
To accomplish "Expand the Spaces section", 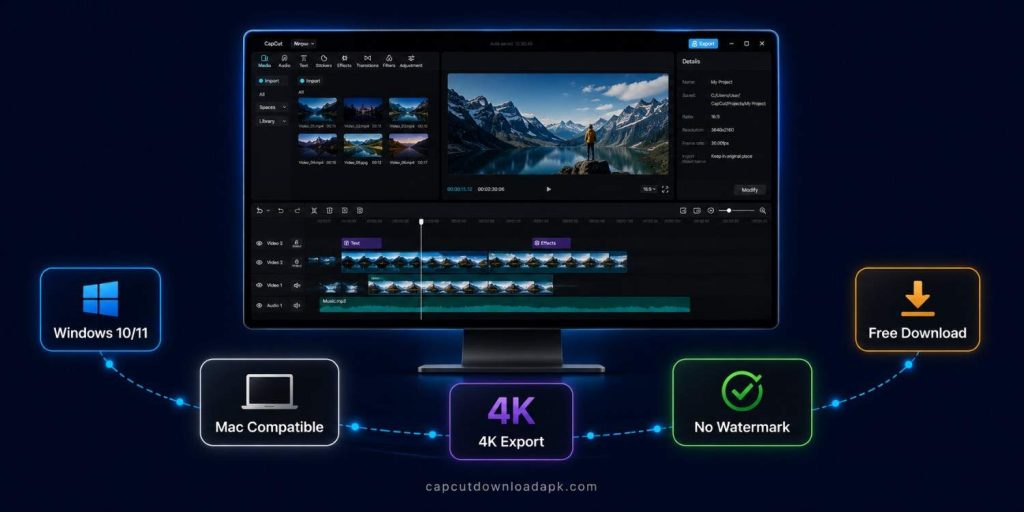I will click(273, 107).
